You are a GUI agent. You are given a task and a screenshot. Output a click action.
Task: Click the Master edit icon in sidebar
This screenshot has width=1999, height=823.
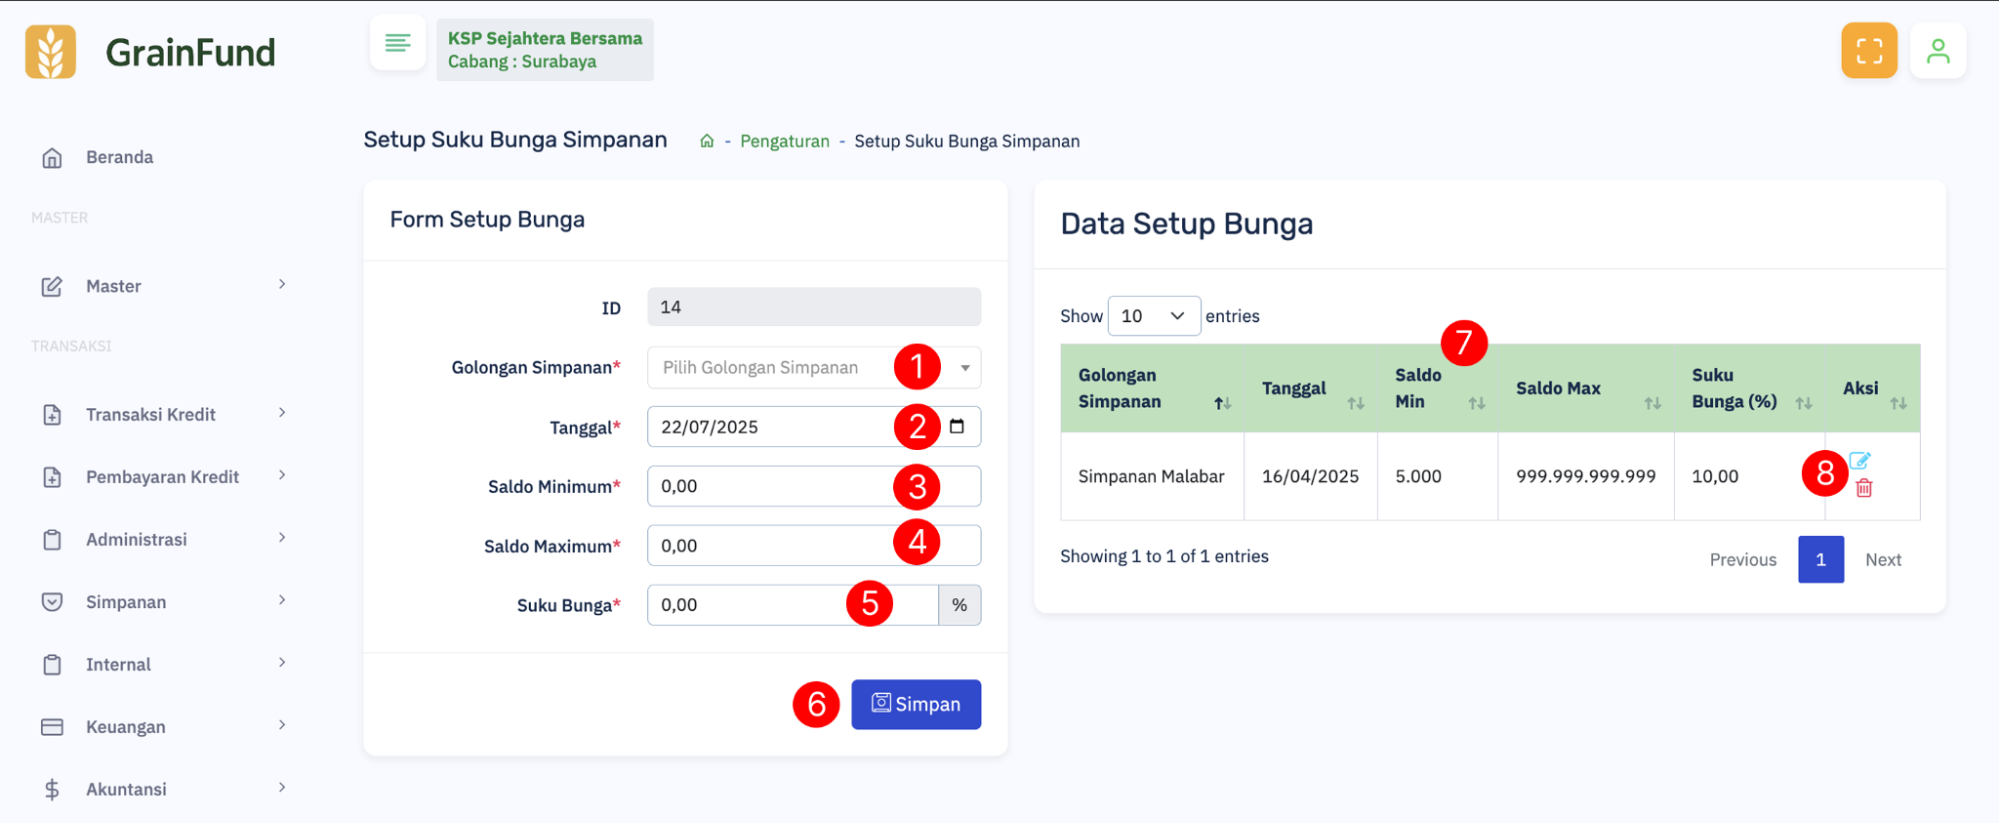click(52, 286)
